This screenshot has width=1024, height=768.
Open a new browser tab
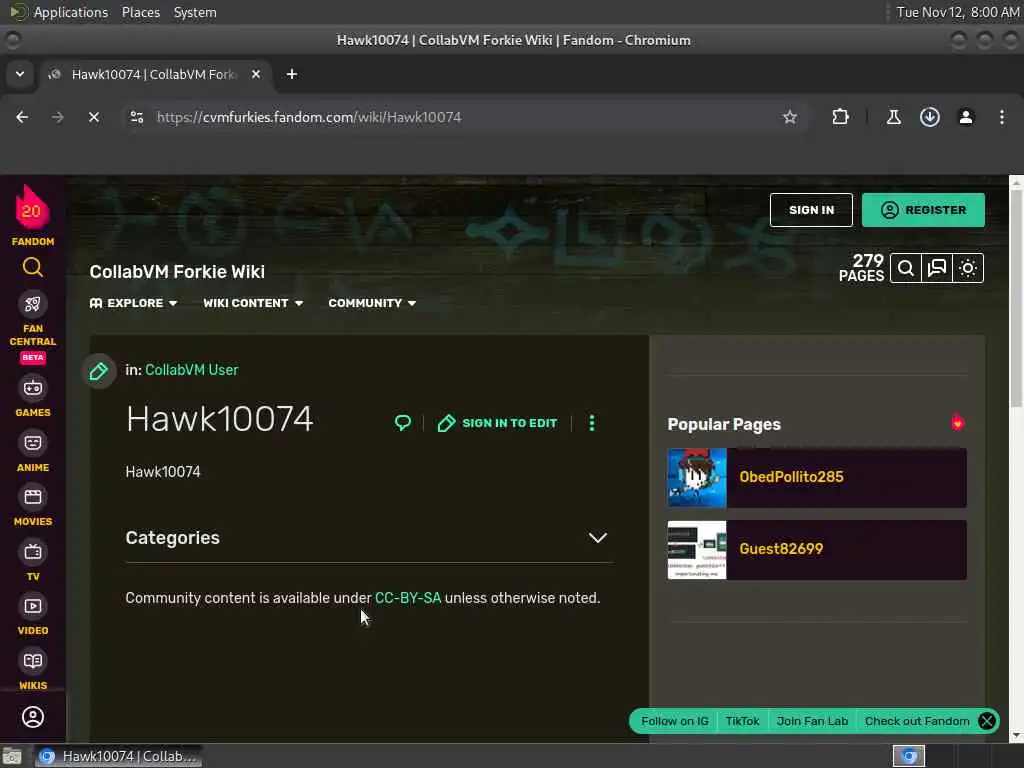(x=292, y=74)
